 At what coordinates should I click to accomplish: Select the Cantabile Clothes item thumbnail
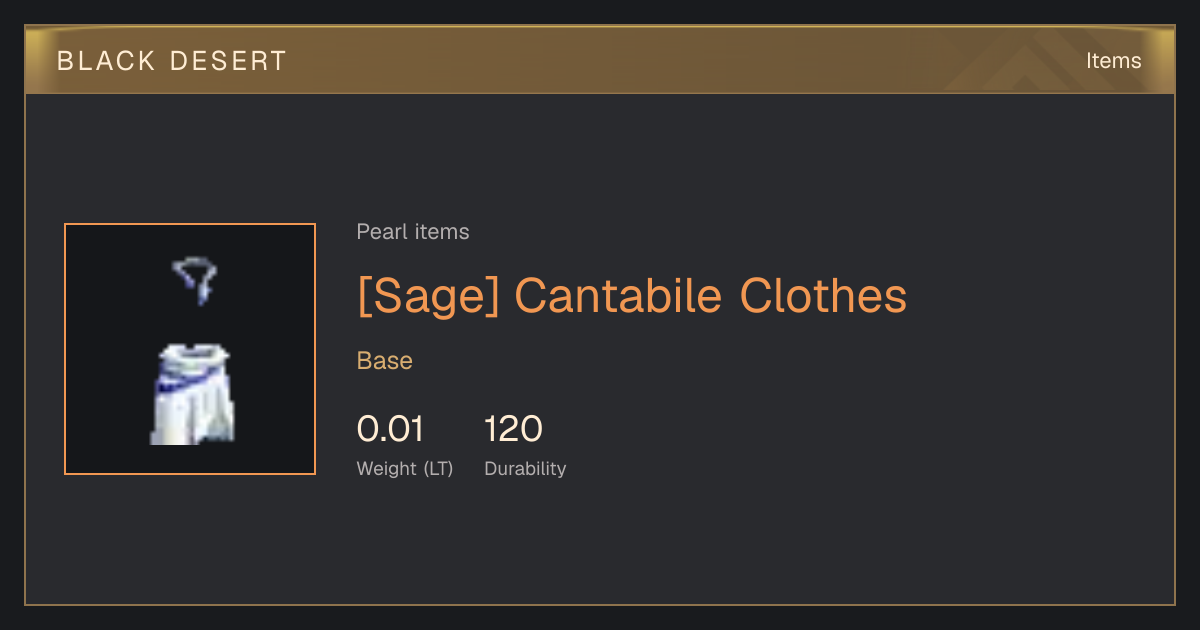[190, 349]
